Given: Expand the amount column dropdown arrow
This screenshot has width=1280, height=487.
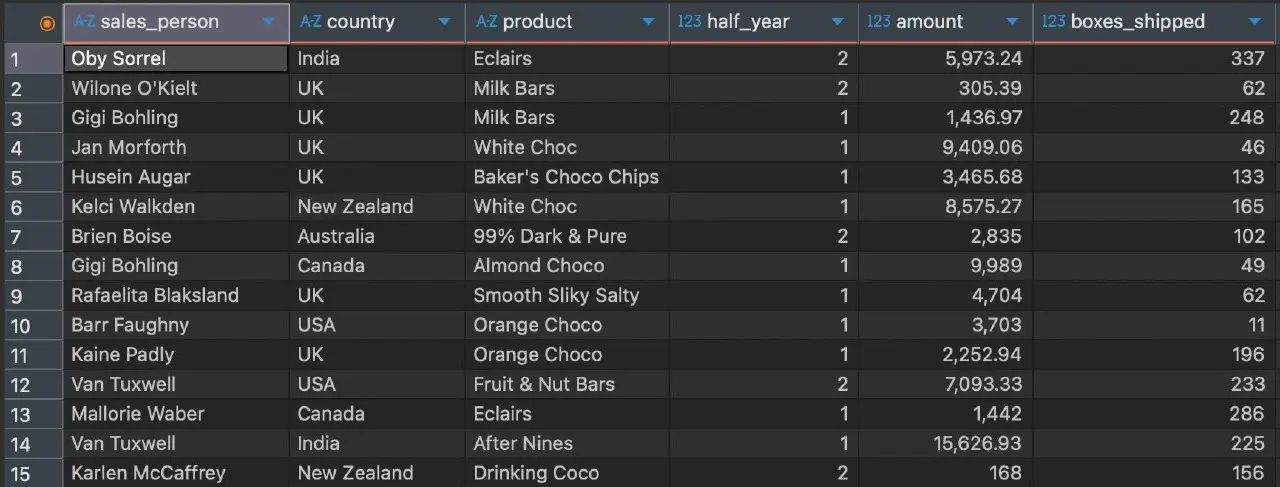Looking at the screenshot, I should [1012, 22].
